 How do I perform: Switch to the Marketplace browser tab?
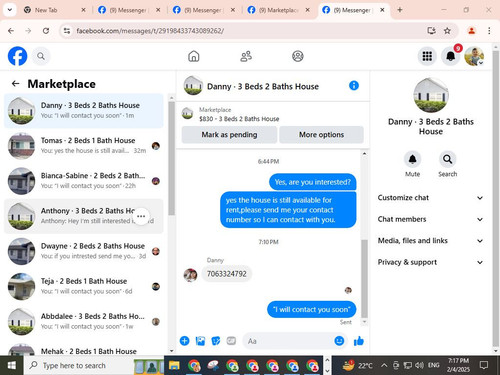(x=277, y=10)
